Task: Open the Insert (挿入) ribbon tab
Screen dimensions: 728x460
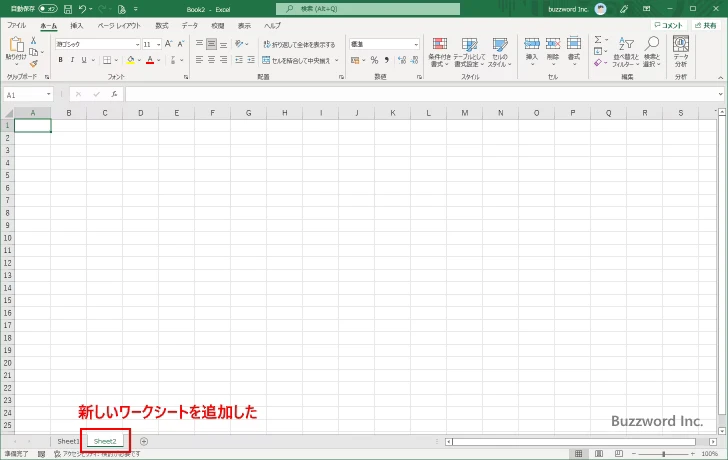Action: coord(76,25)
